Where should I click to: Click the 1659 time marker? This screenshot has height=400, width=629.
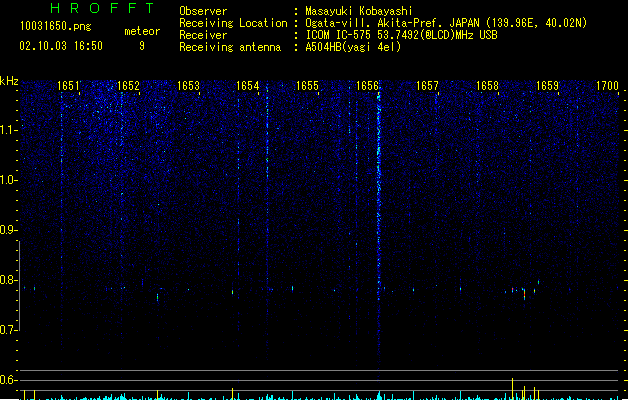click(547, 85)
